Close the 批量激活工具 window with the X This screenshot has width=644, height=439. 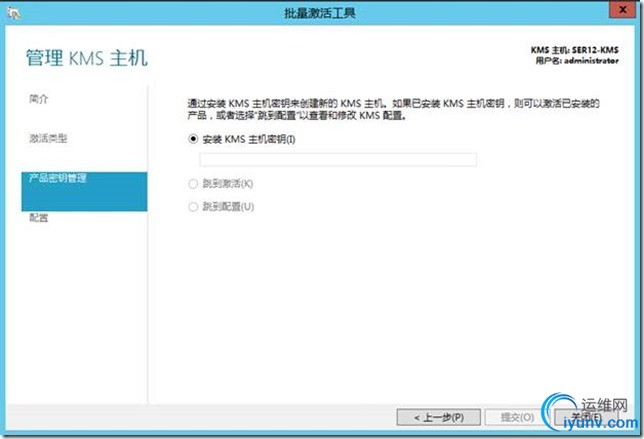622,9
